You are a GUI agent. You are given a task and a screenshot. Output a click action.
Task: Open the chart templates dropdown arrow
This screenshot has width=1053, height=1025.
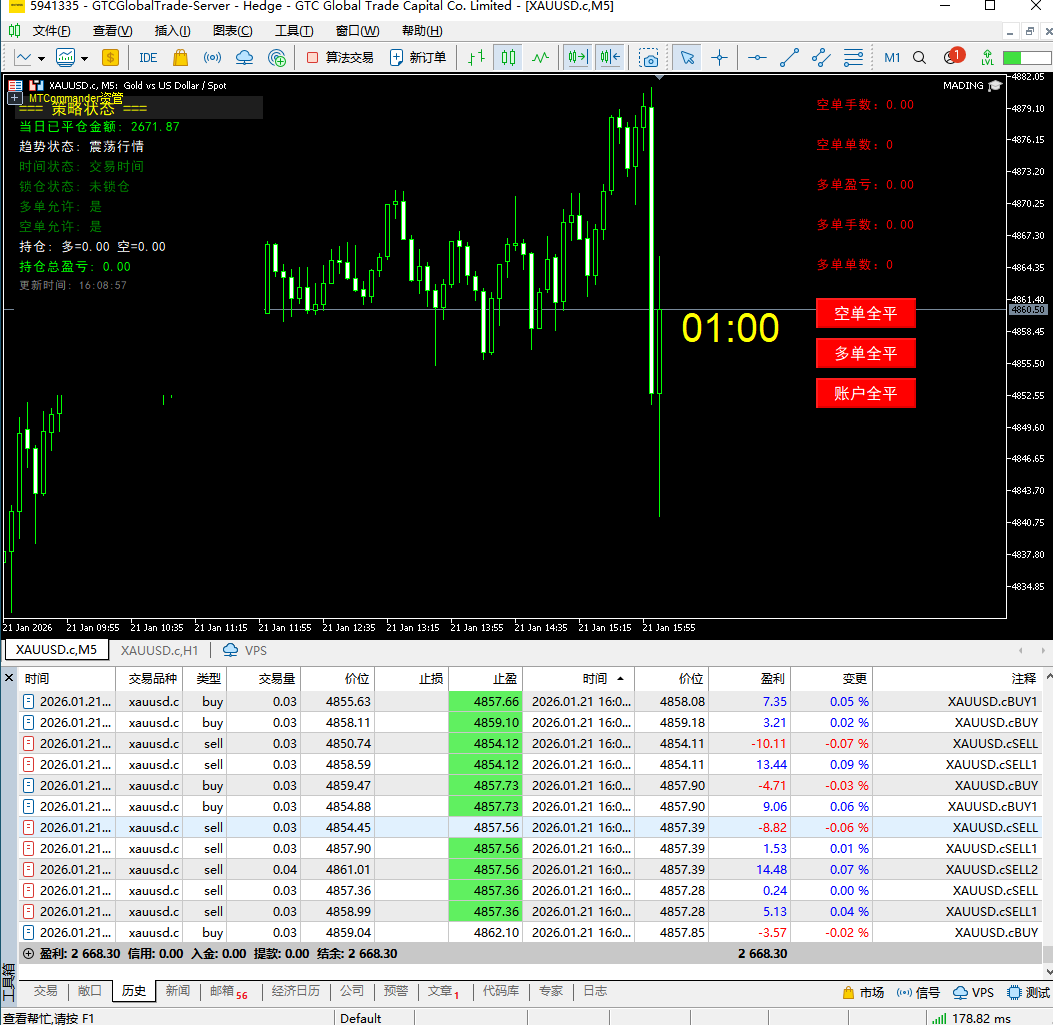point(84,58)
